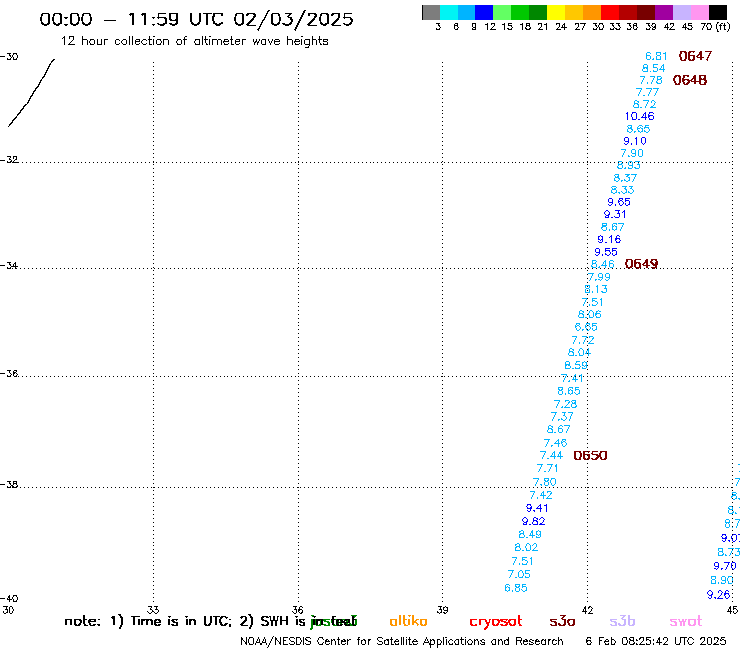Screen dimensions: 740x650
Task: Click the time range title for 02/03/2025
Action: click(x=196, y=19)
